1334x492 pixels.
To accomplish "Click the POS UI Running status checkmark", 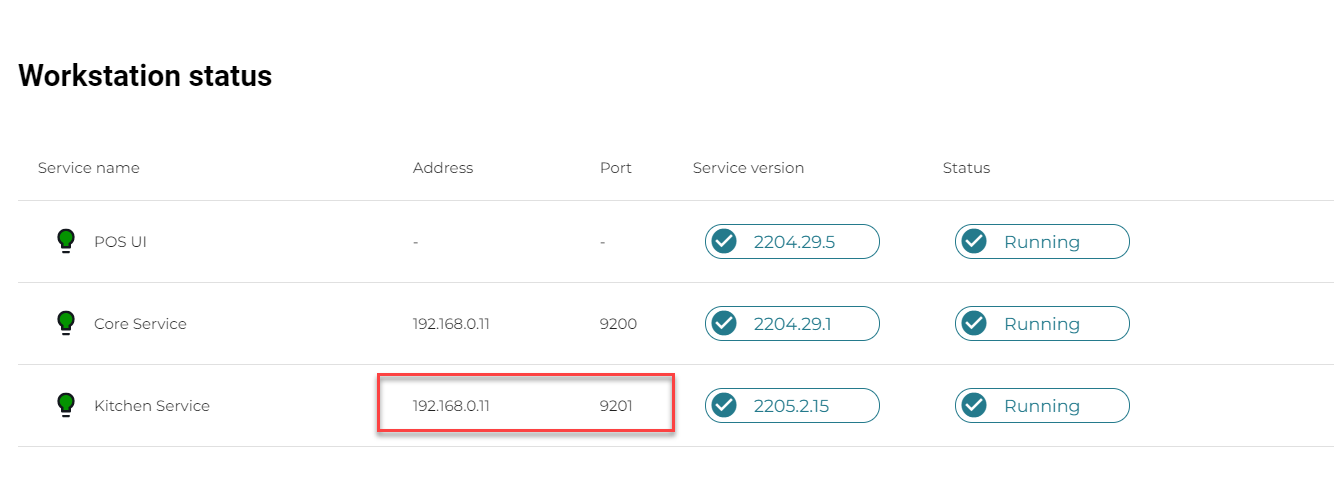I will click(x=974, y=242).
